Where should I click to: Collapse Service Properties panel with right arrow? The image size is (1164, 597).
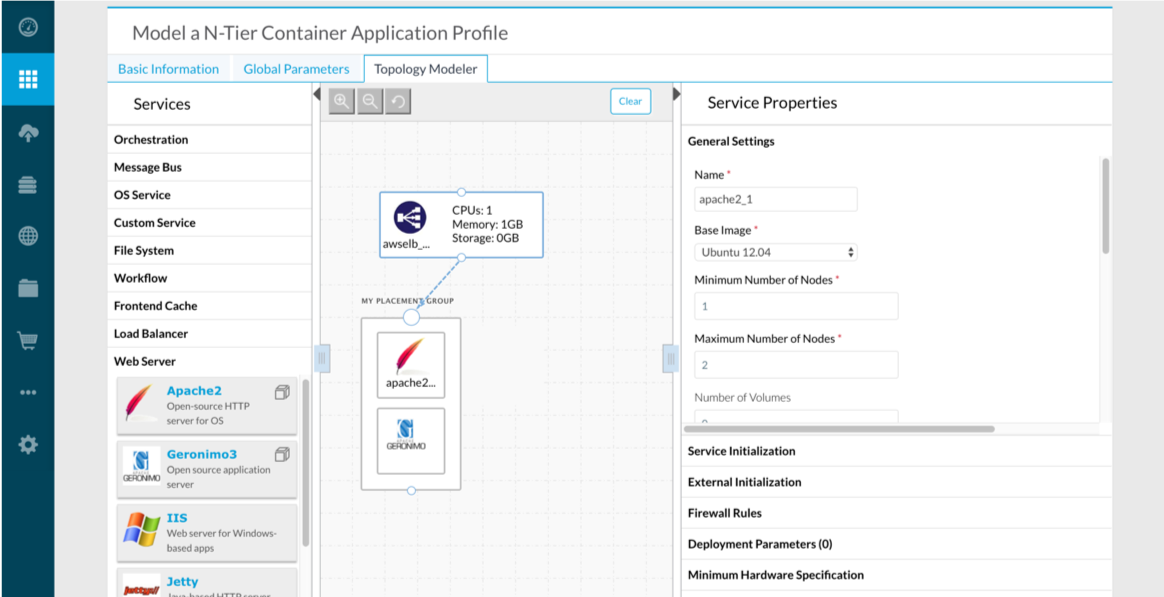click(x=676, y=94)
